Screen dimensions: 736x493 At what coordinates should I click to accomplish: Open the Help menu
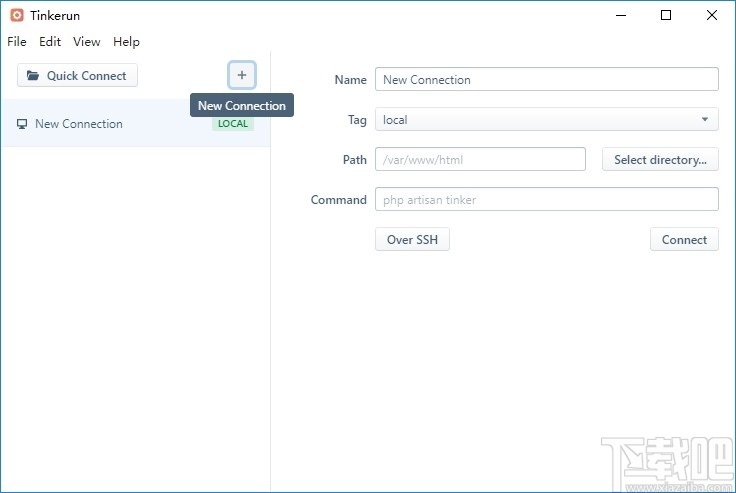click(126, 42)
